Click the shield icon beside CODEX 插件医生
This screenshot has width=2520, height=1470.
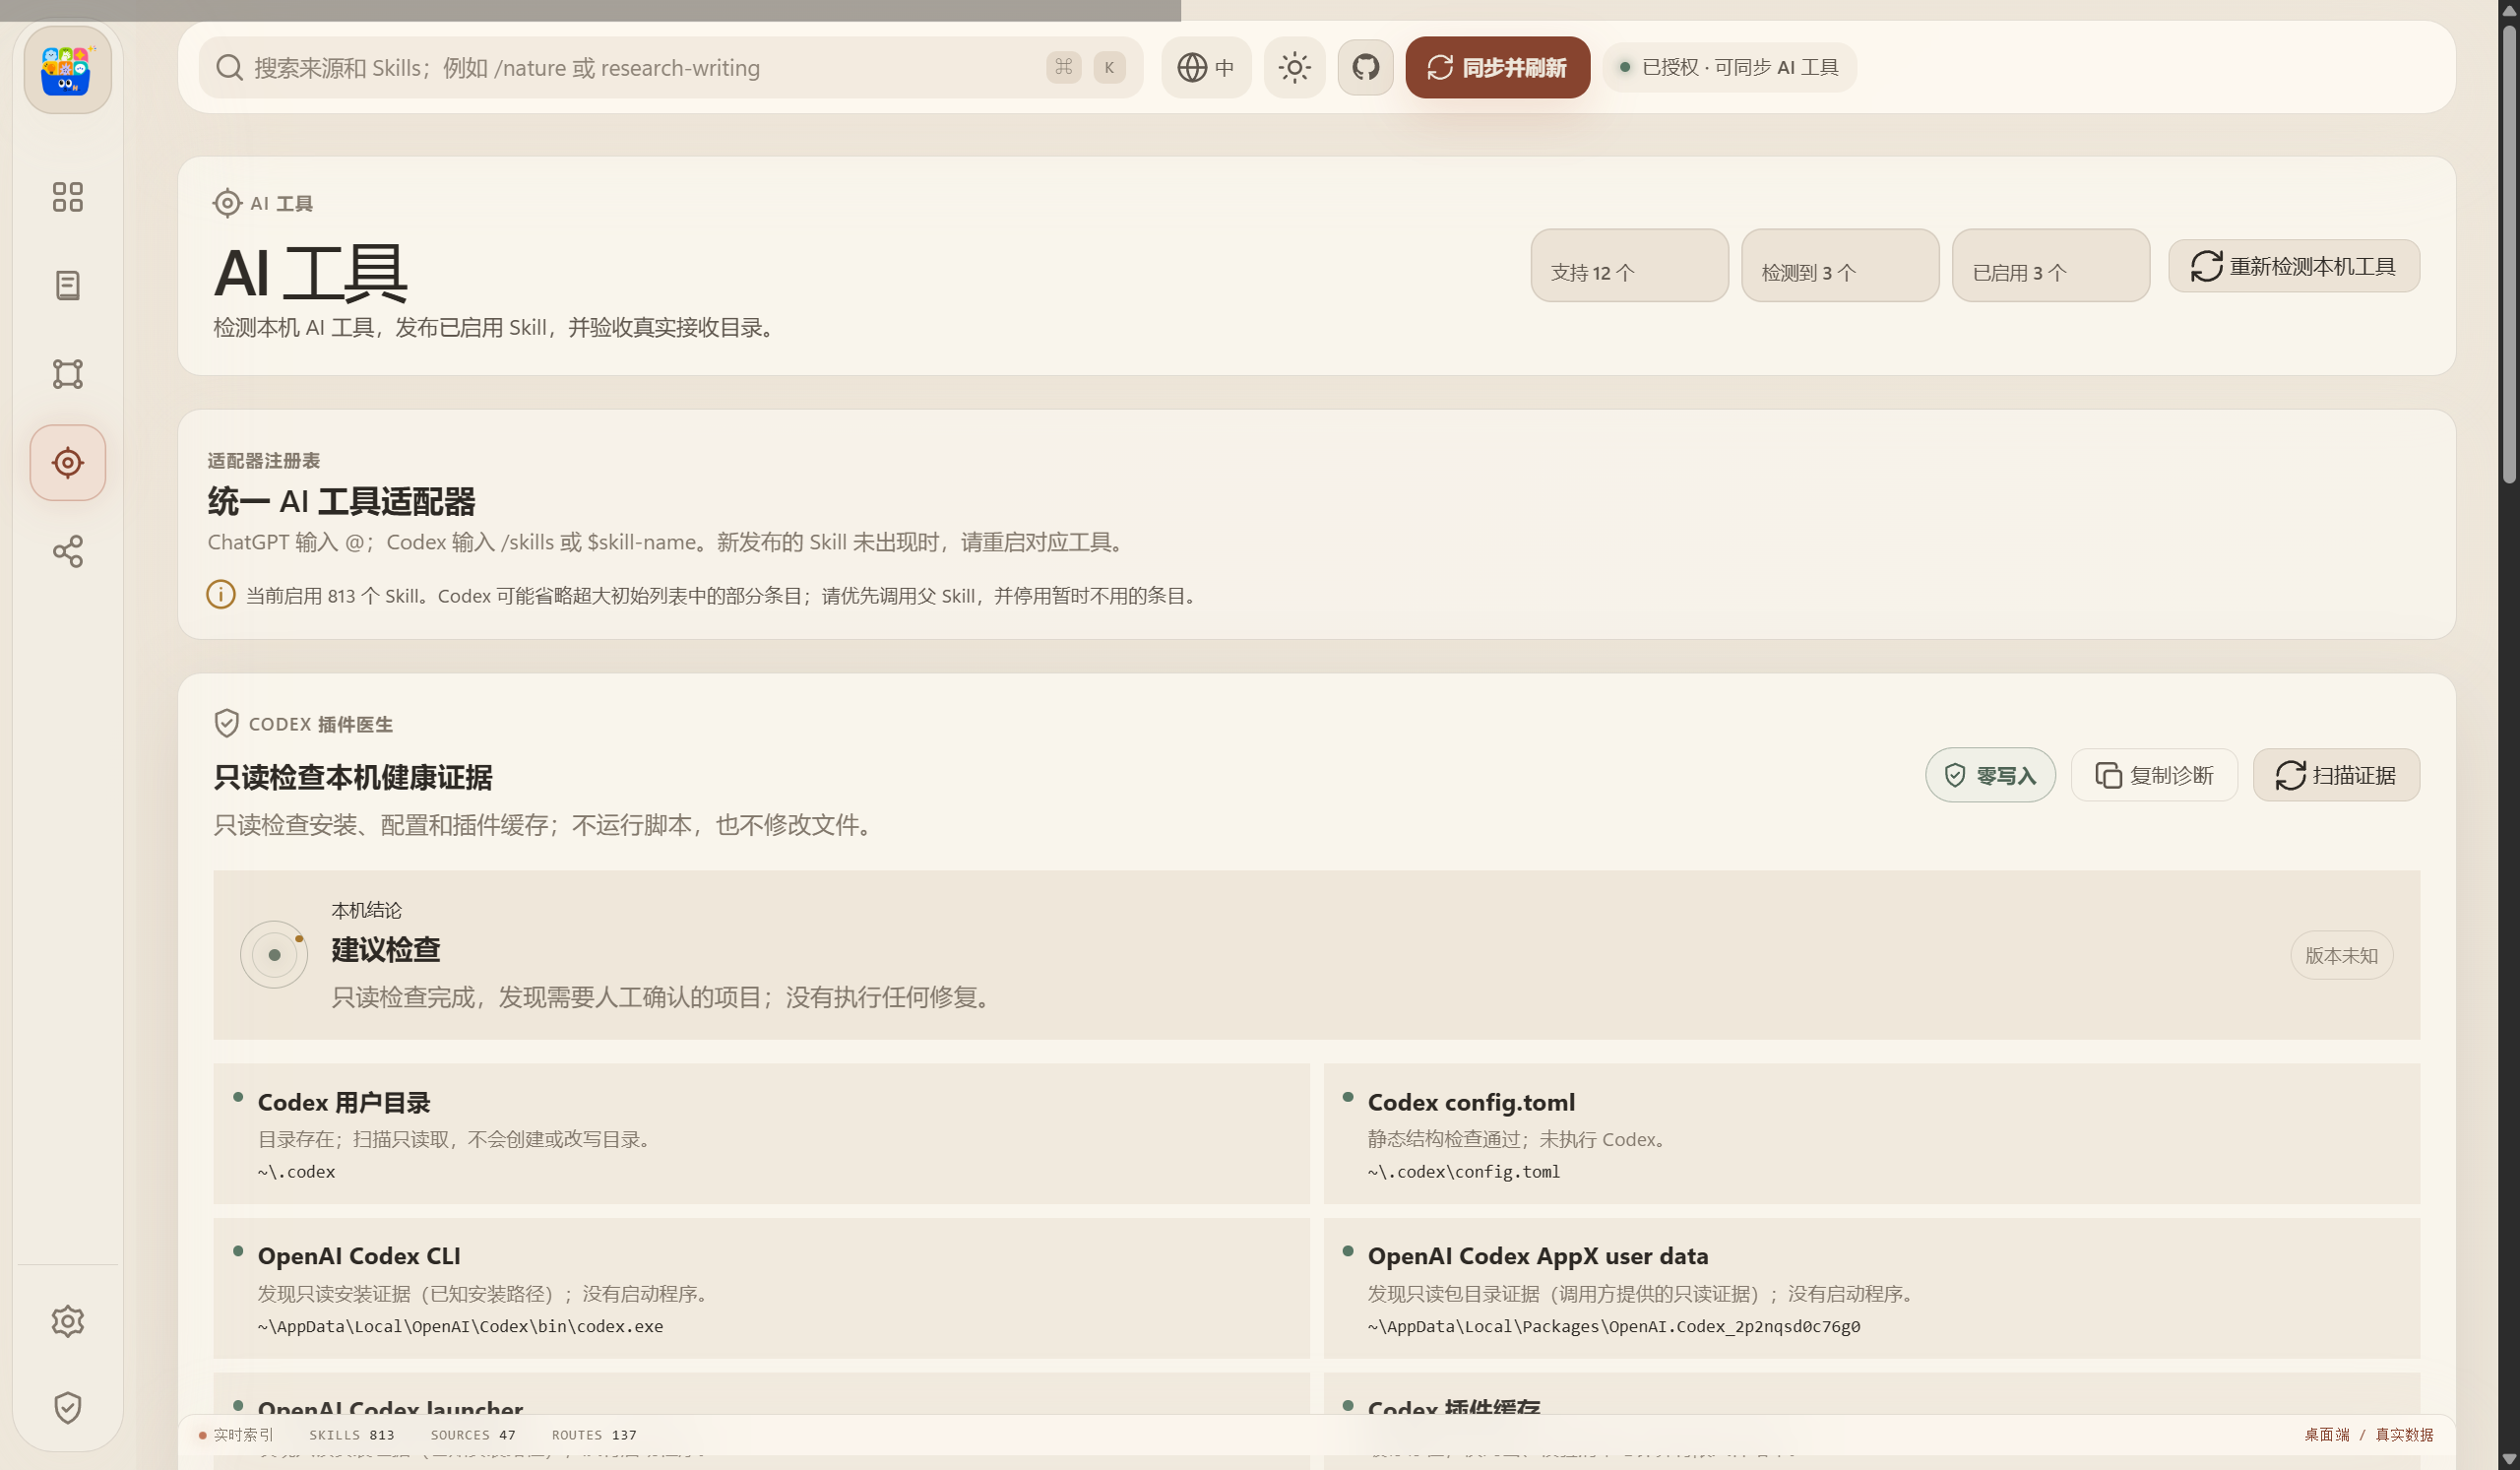[x=227, y=723]
